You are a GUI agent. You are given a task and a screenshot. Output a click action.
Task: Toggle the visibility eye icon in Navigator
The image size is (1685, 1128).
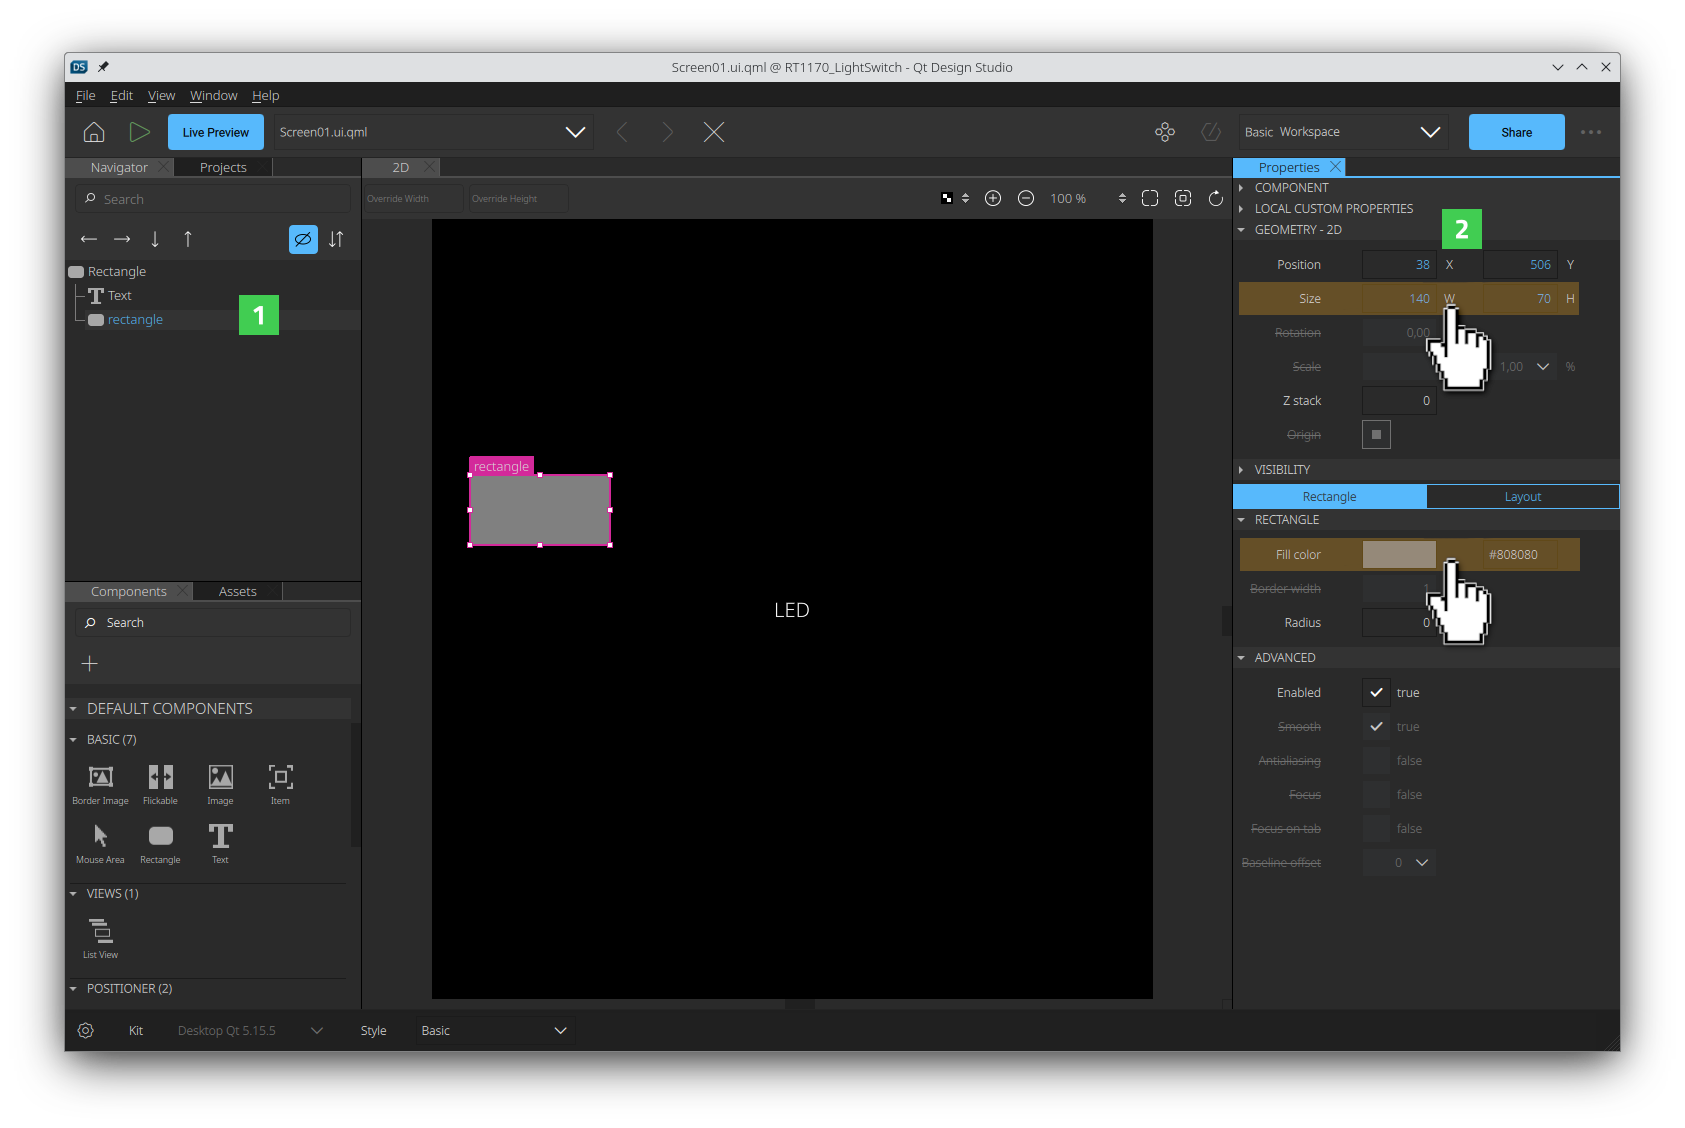[x=303, y=239]
